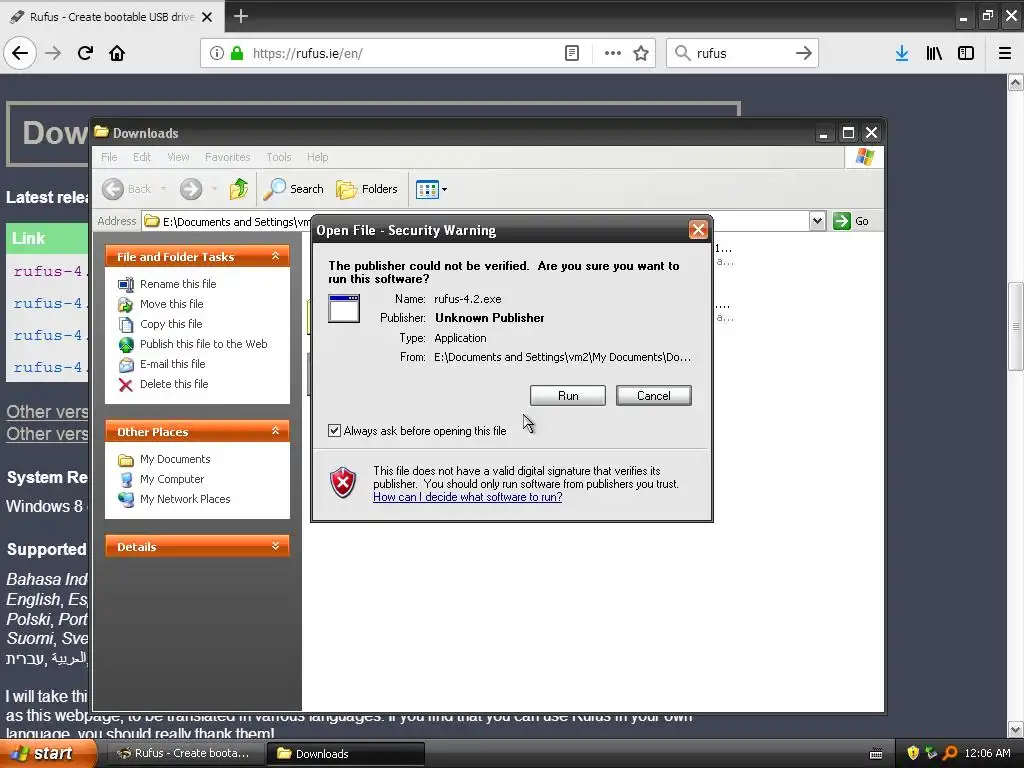Click security shield tray icon
Image resolution: width=1024 pixels, height=768 pixels.
point(912,753)
